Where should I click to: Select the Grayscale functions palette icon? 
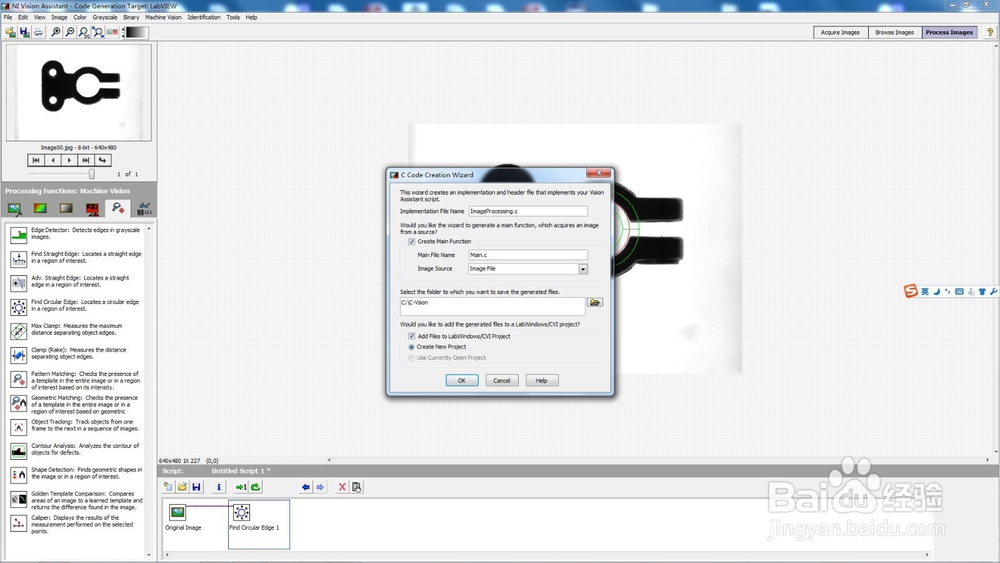tap(66, 208)
